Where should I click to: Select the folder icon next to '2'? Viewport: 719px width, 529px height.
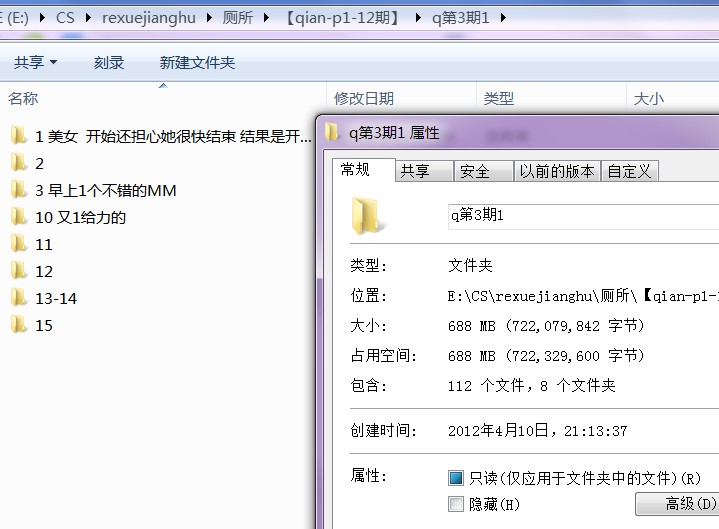tap(19, 163)
